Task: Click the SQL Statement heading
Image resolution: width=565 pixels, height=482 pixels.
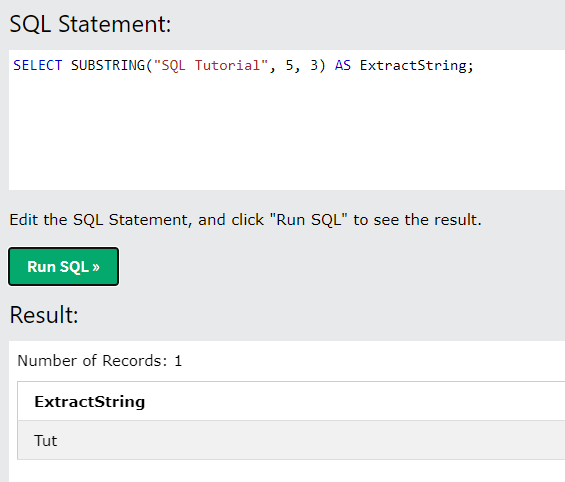Action: click(x=90, y=24)
